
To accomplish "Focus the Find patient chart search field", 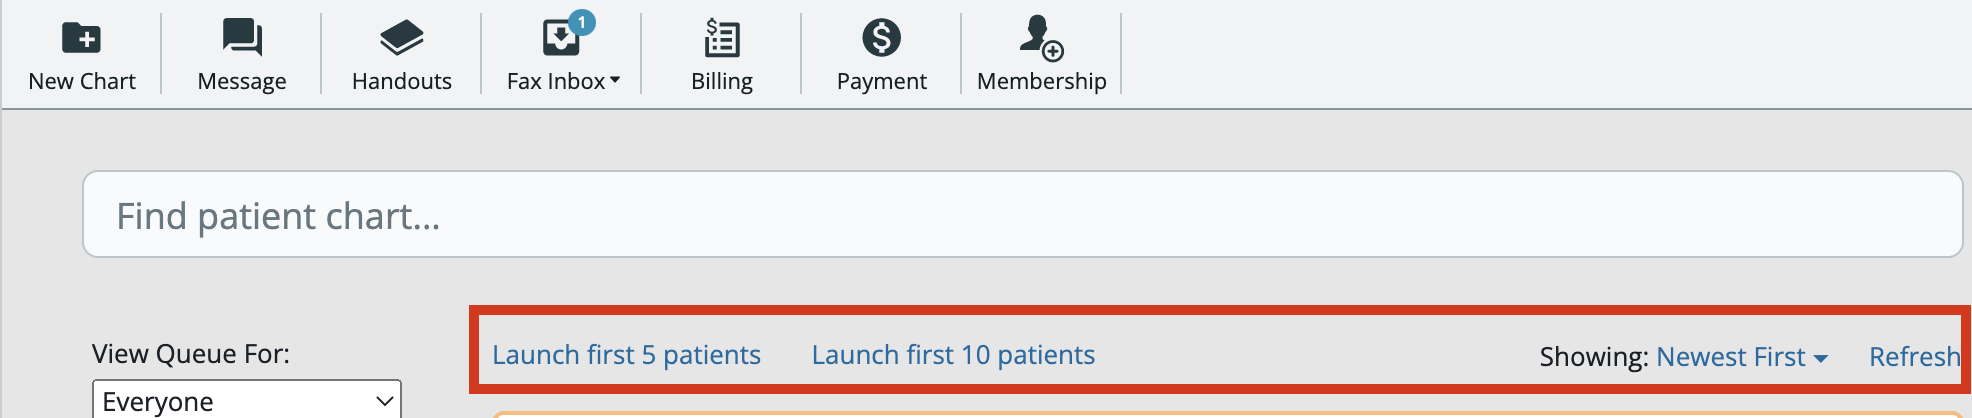I will coord(1022,214).
